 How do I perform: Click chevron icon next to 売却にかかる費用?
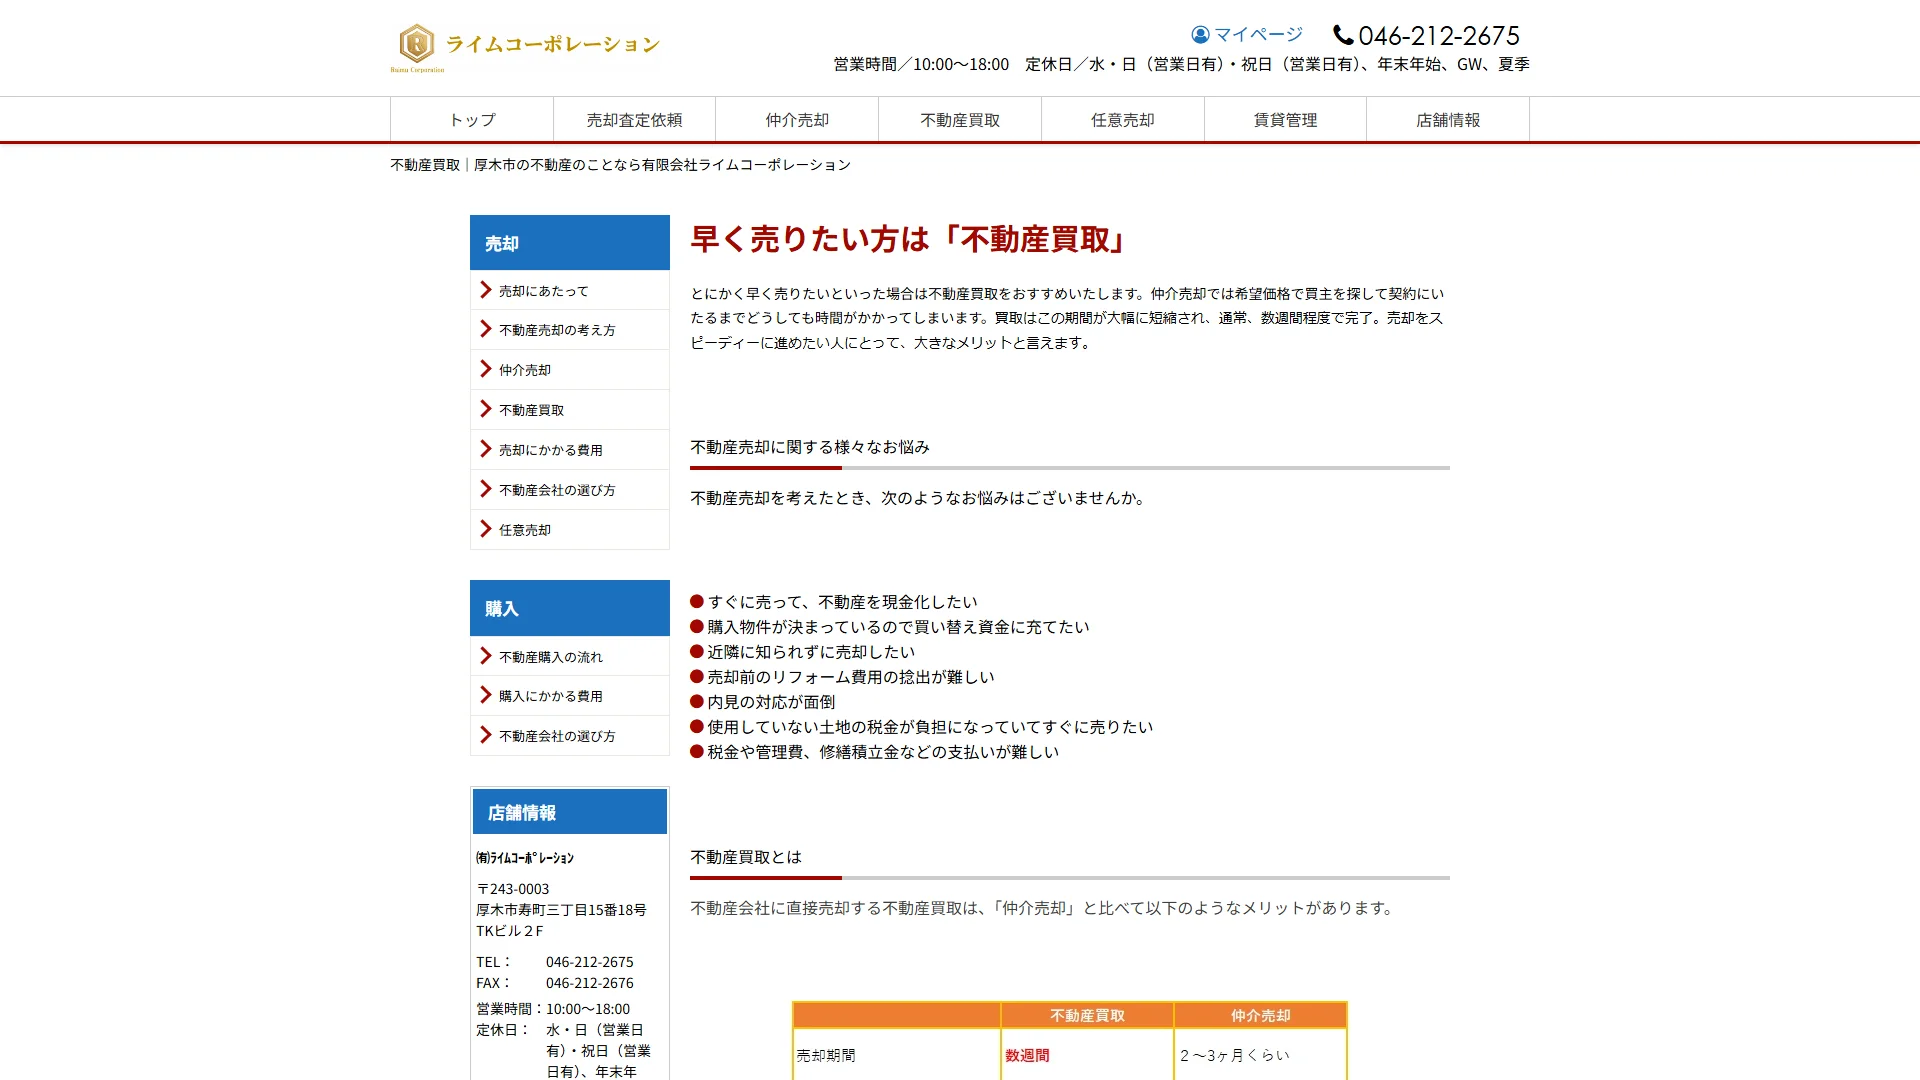485,449
